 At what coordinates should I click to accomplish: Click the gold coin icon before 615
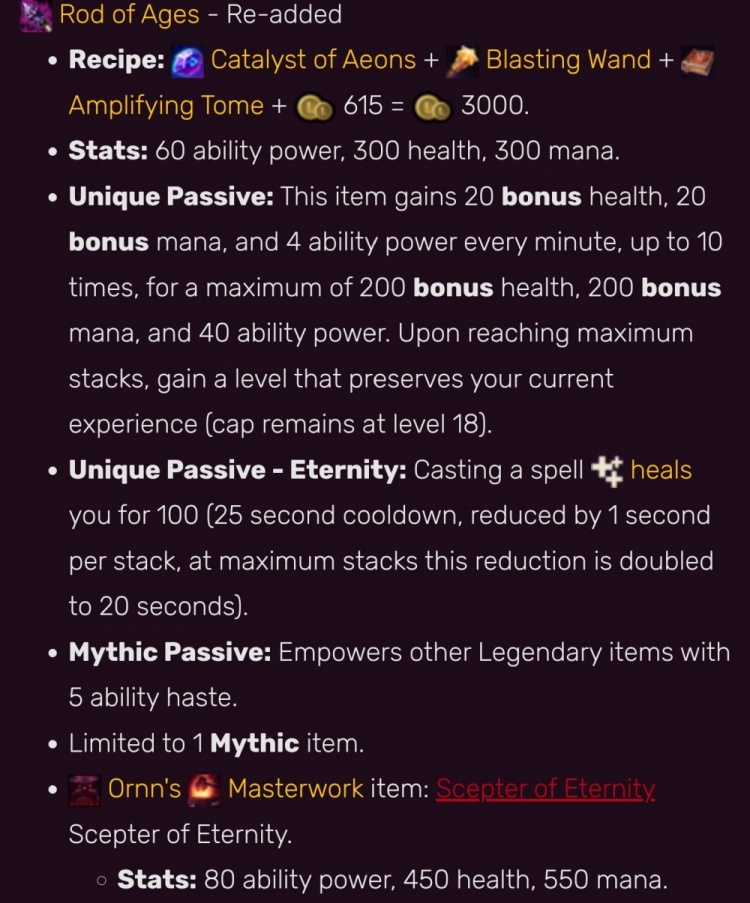[313, 106]
